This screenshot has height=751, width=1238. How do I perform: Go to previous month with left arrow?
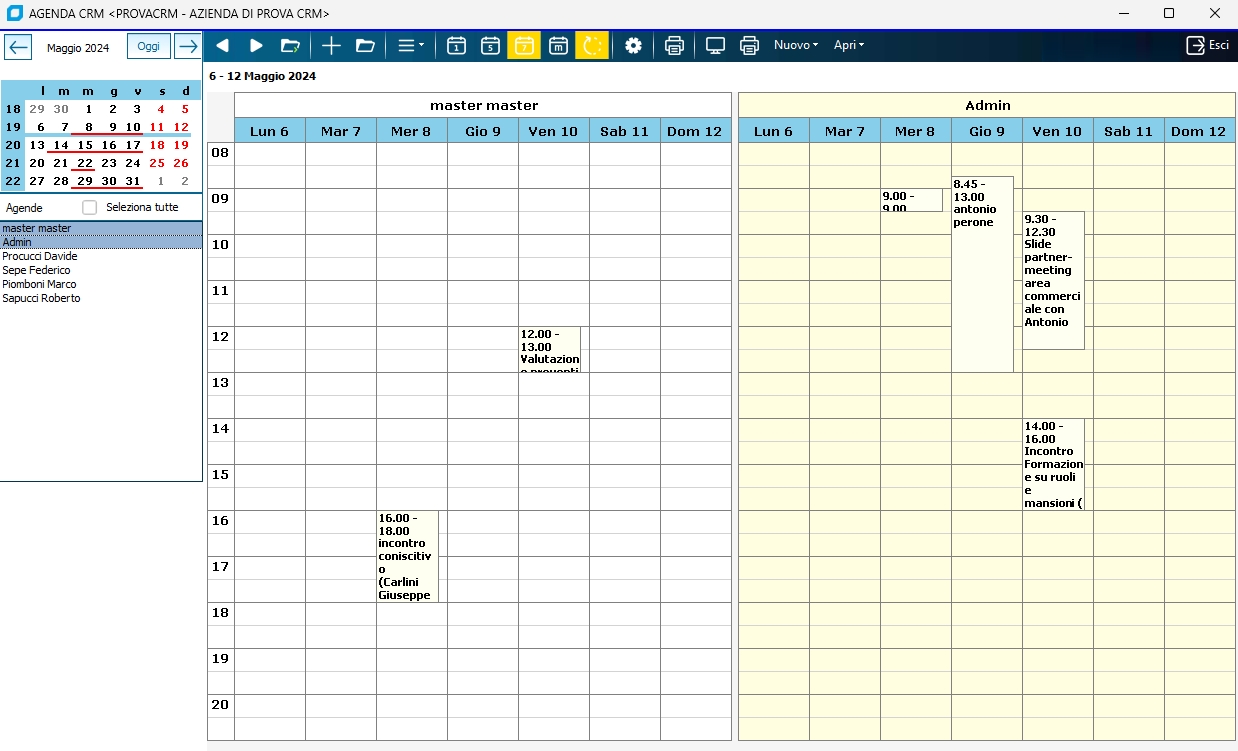[x=19, y=47]
